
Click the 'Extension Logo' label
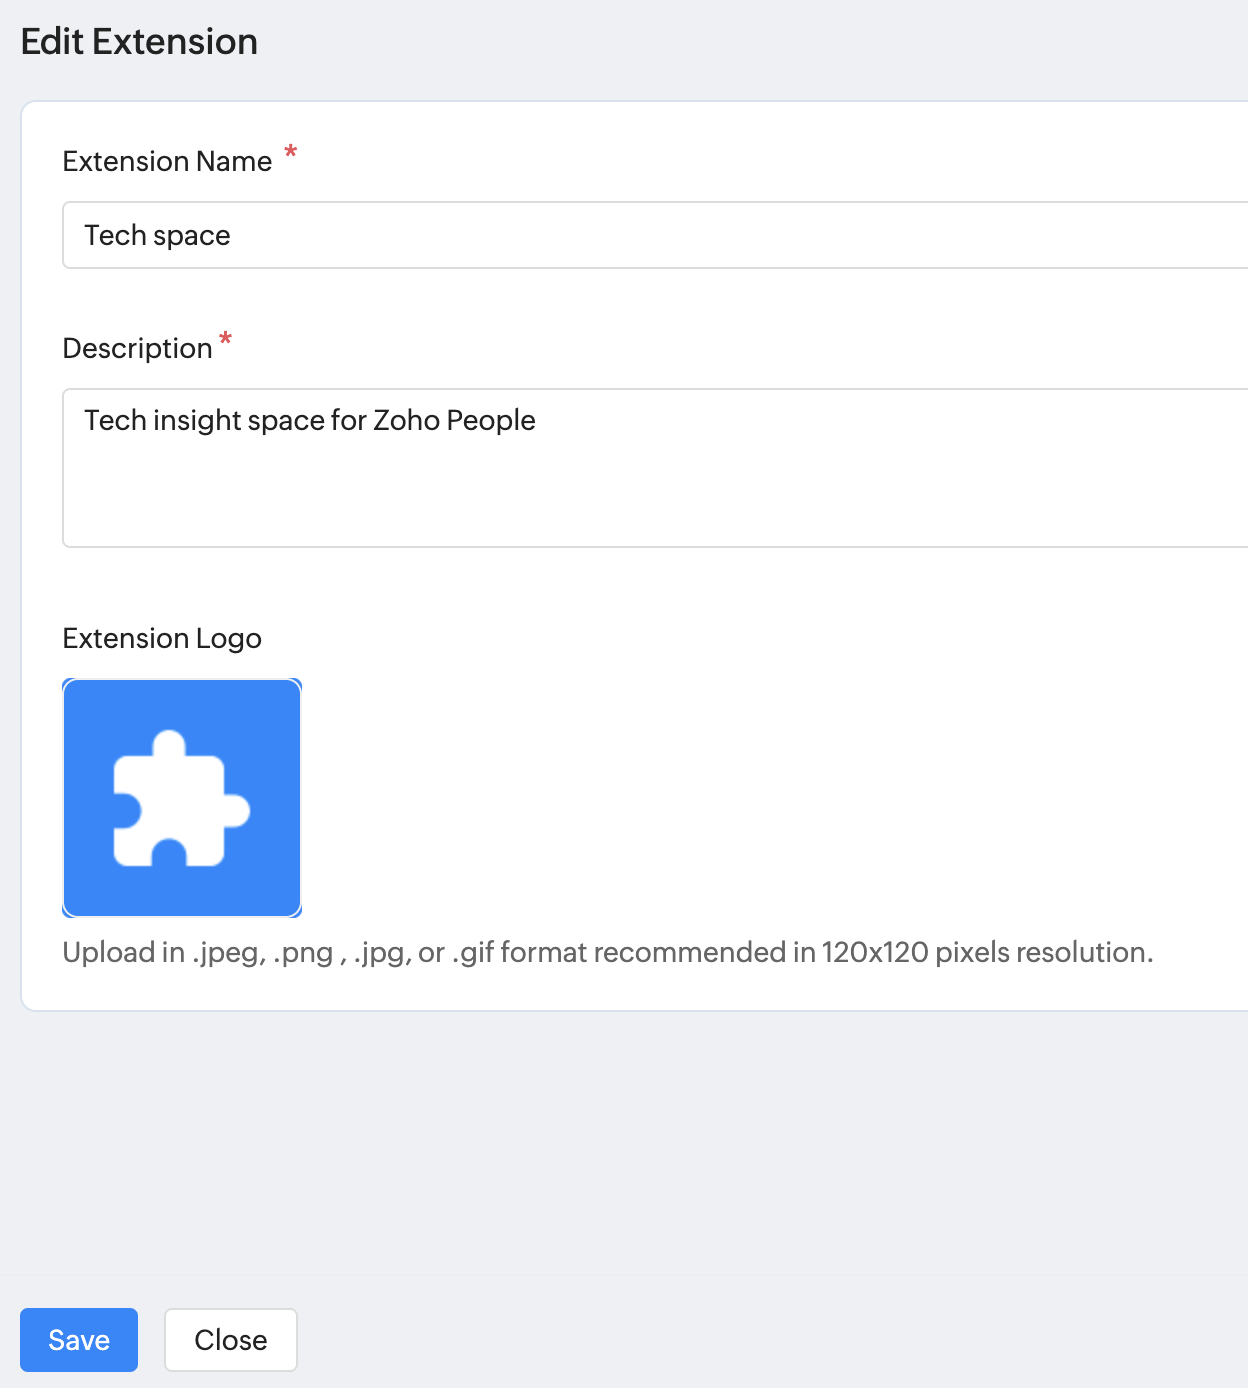162,638
